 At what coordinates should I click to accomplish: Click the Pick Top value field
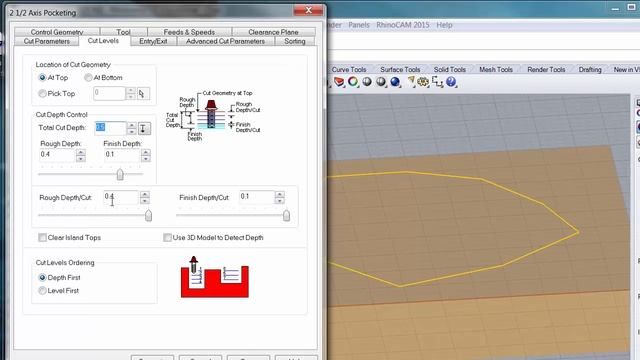(109, 93)
